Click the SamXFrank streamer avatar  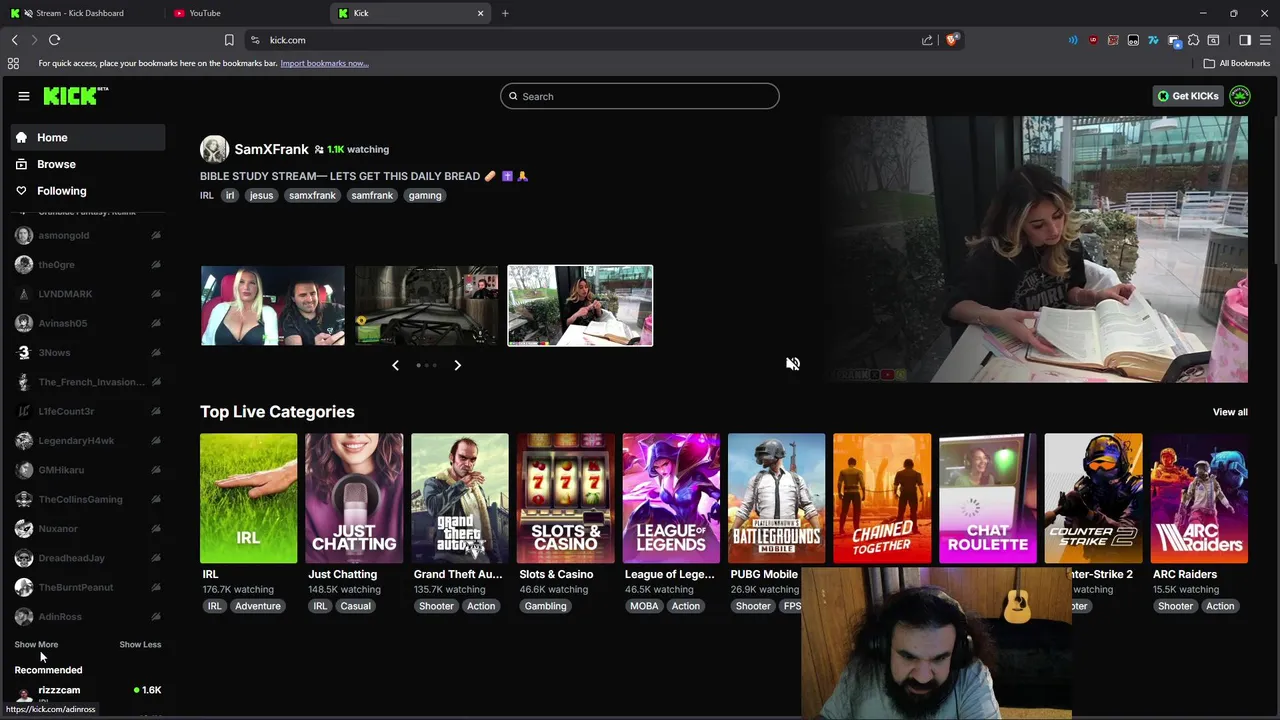pyautogui.click(x=214, y=149)
